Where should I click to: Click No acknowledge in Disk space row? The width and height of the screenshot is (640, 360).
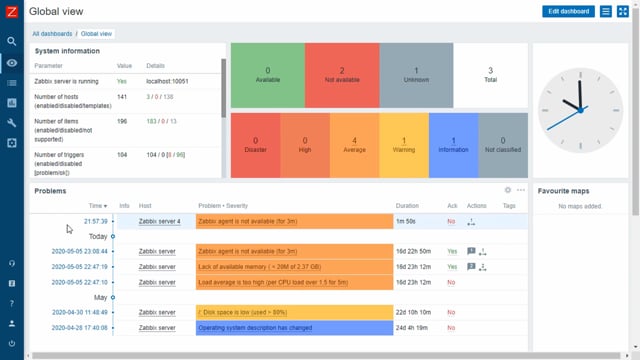click(x=451, y=312)
